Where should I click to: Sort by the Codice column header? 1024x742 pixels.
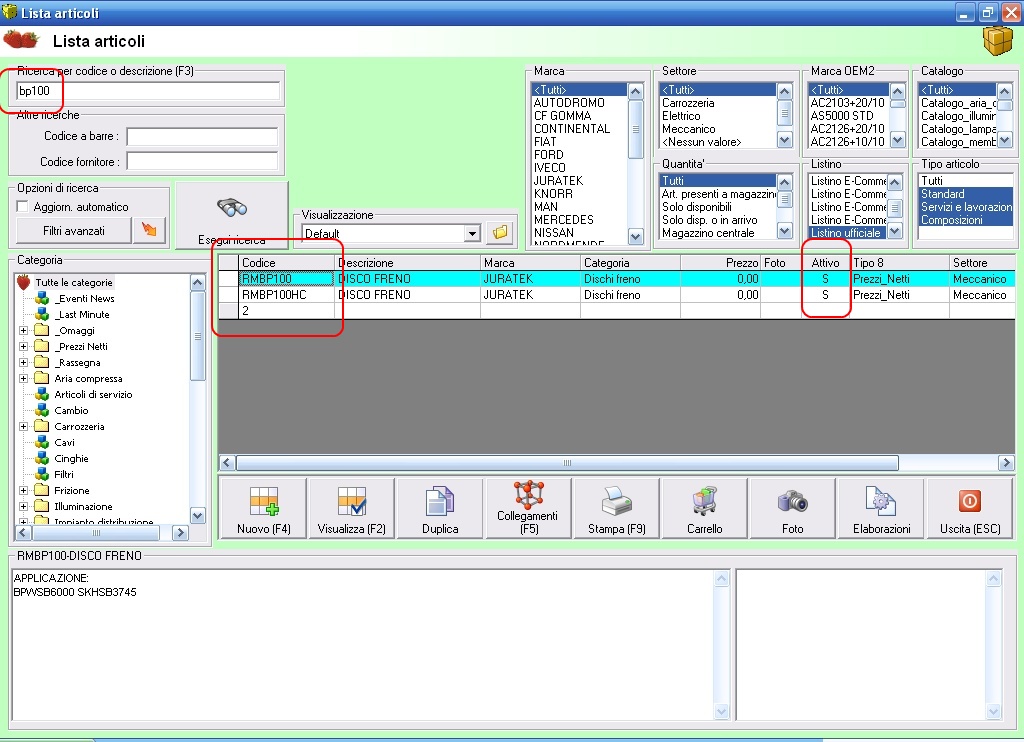(287, 263)
